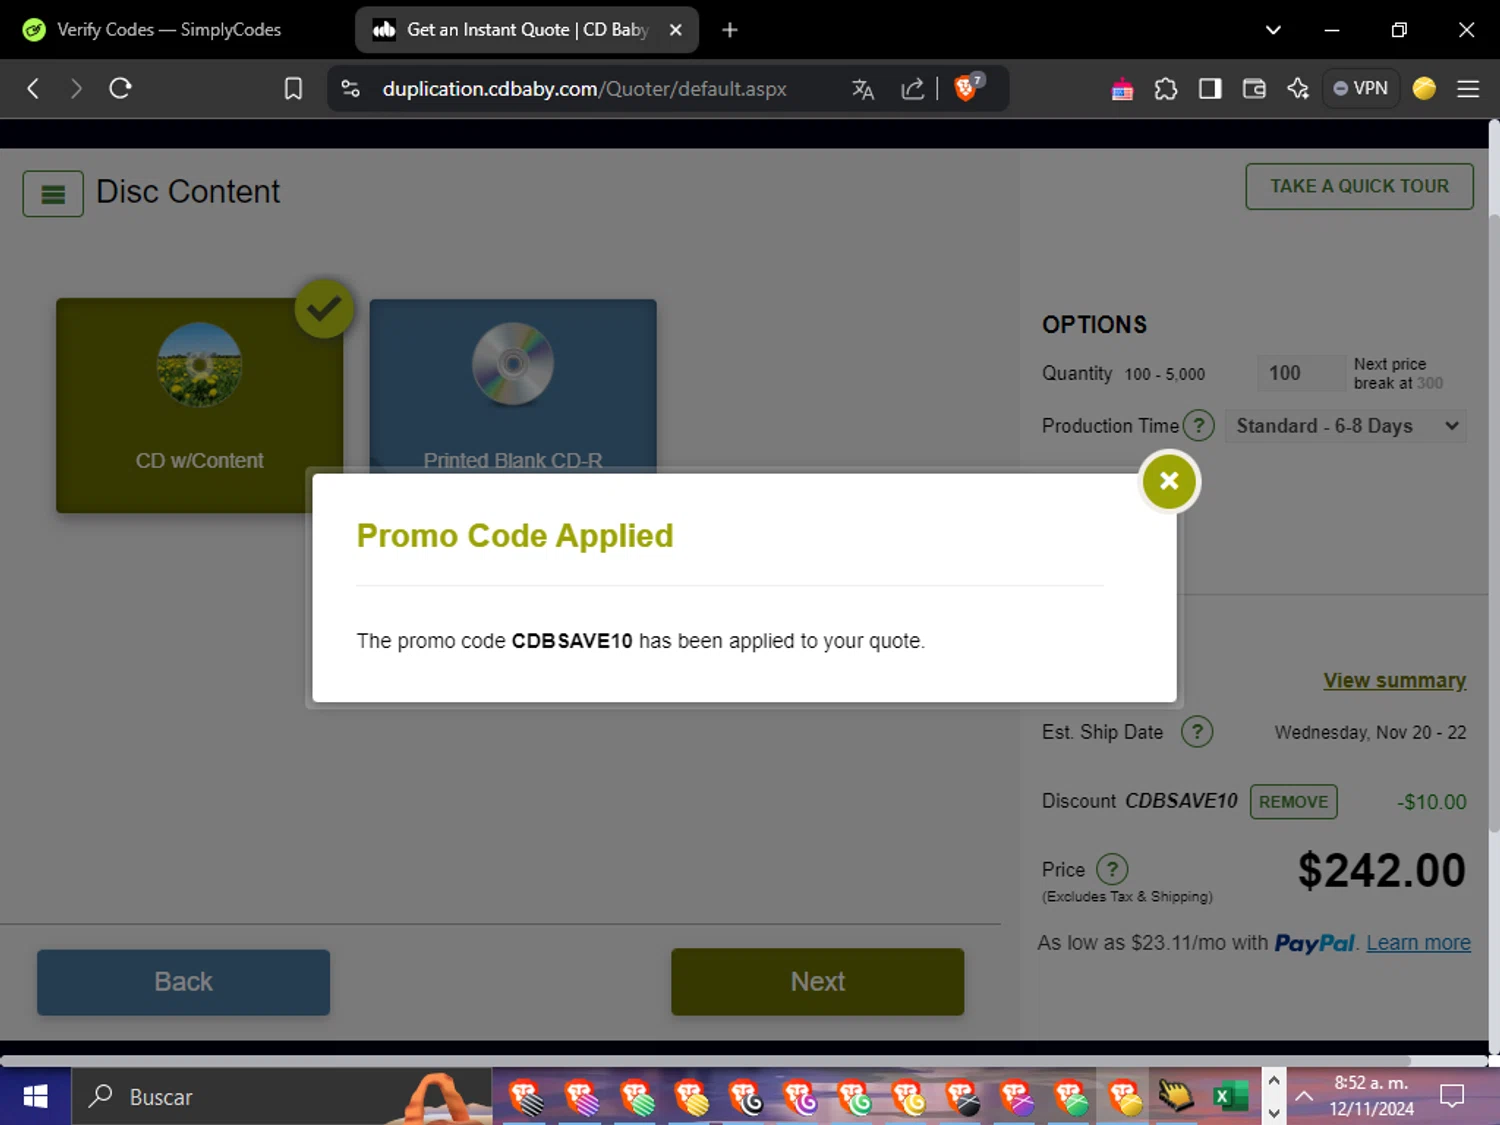Viewport: 1500px width, 1125px height.
Task: Click the Next button
Action: [817, 982]
